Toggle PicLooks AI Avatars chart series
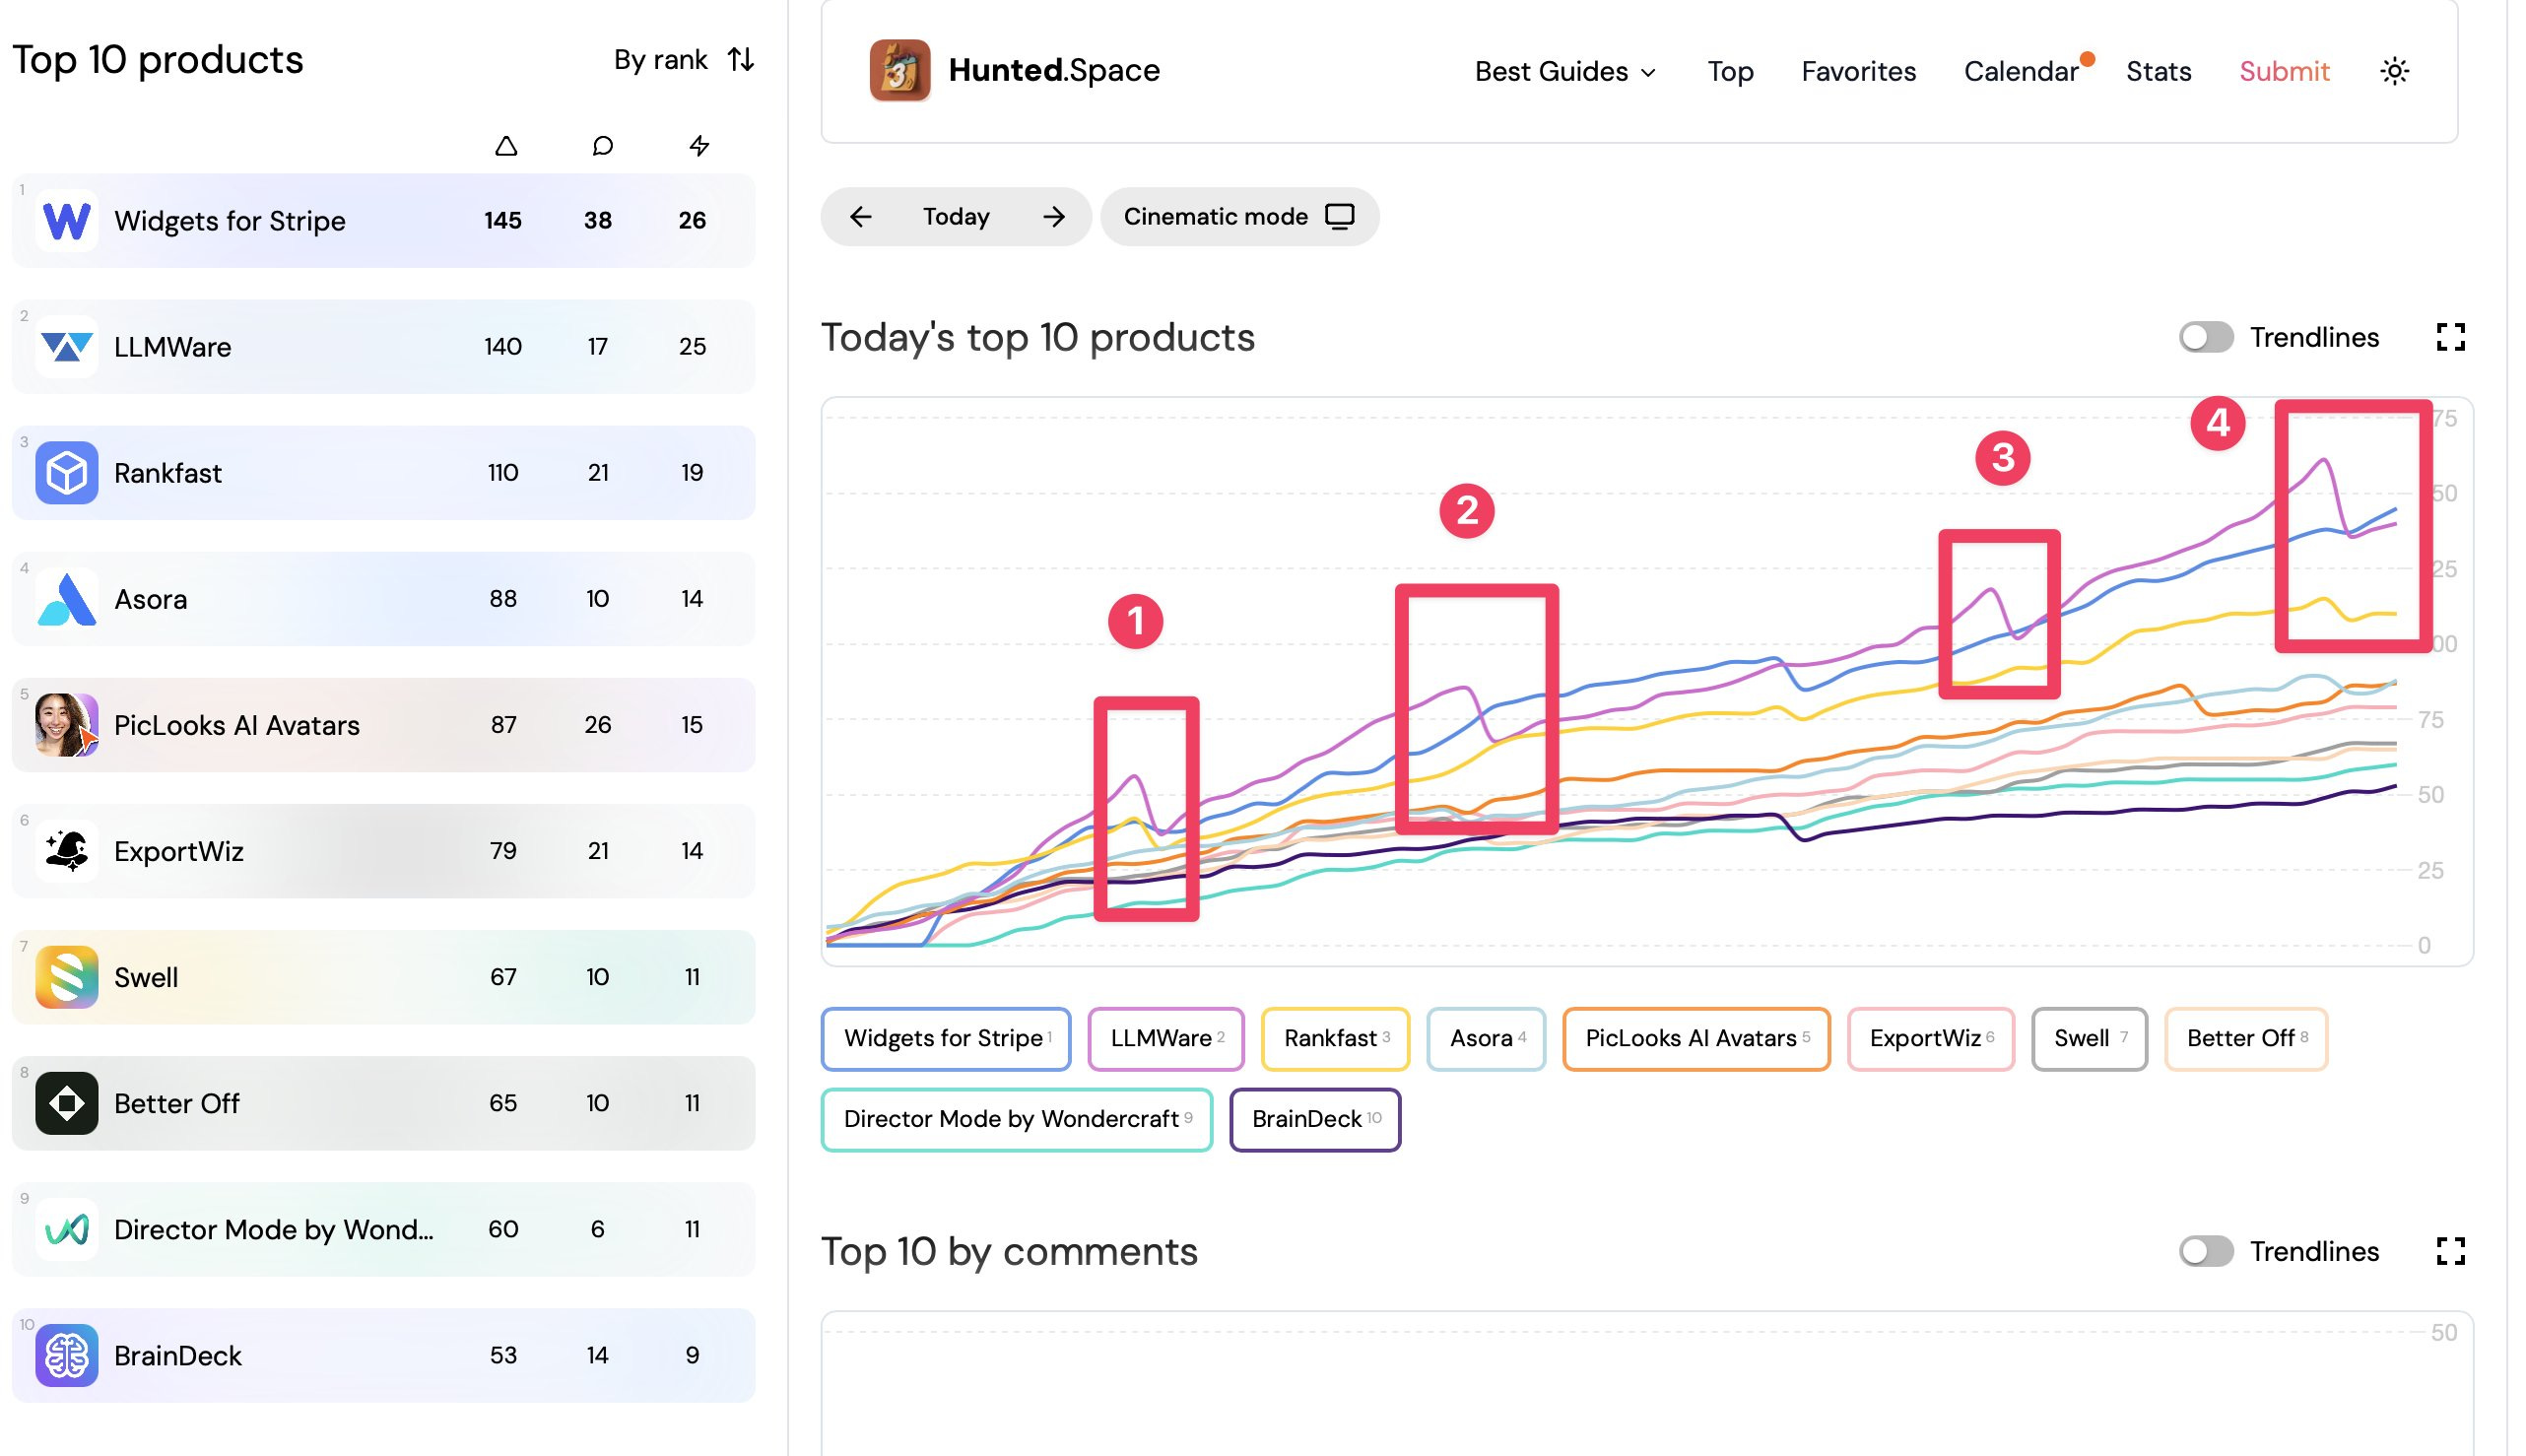This screenshot has height=1456, width=2526. click(1697, 1038)
